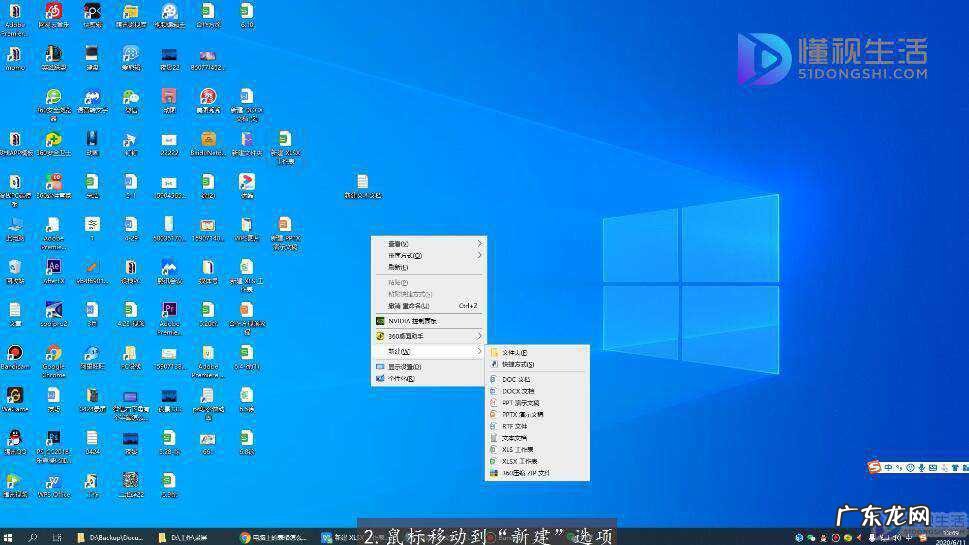Image resolution: width=969 pixels, height=545 pixels.
Task: Open the Recycle Bin desktop icon
Action: tap(14, 267)
